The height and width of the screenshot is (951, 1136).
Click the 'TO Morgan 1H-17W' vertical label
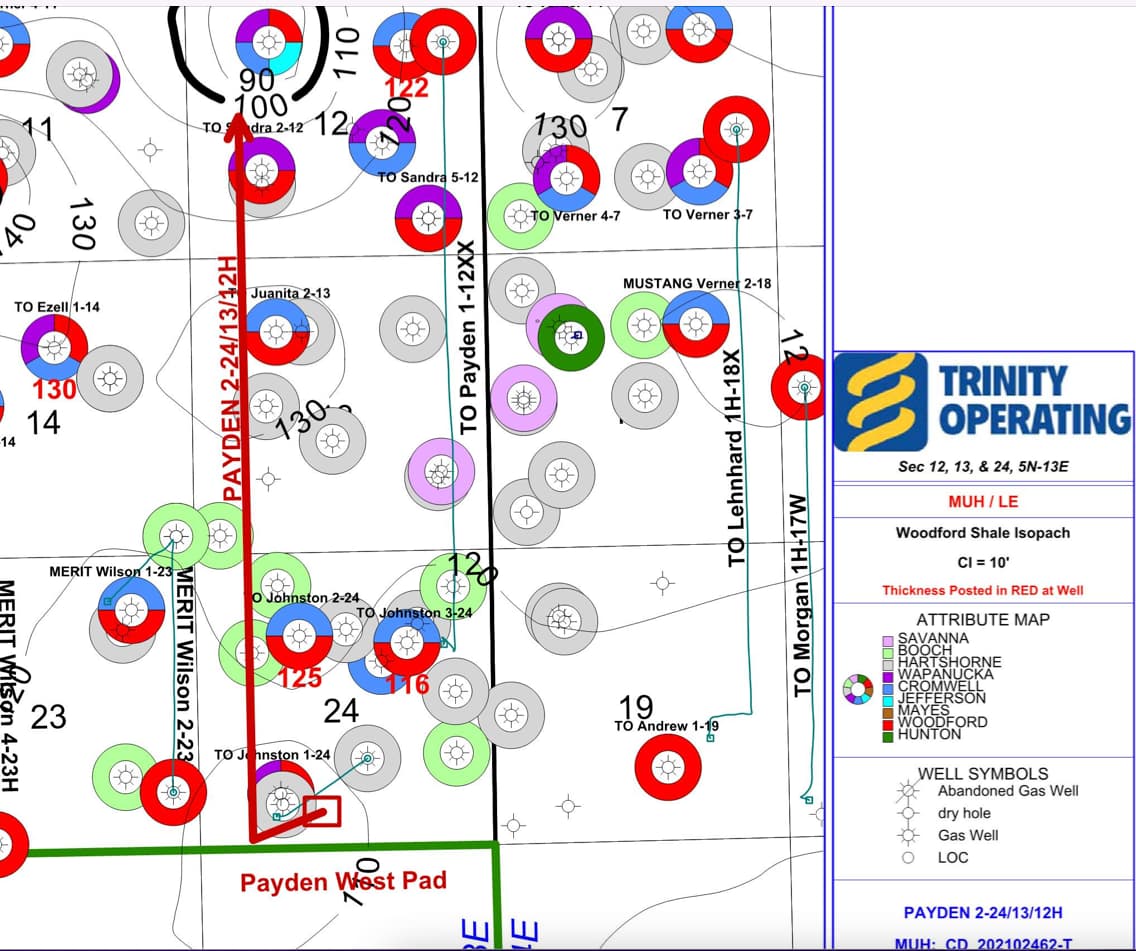[799, 595]
